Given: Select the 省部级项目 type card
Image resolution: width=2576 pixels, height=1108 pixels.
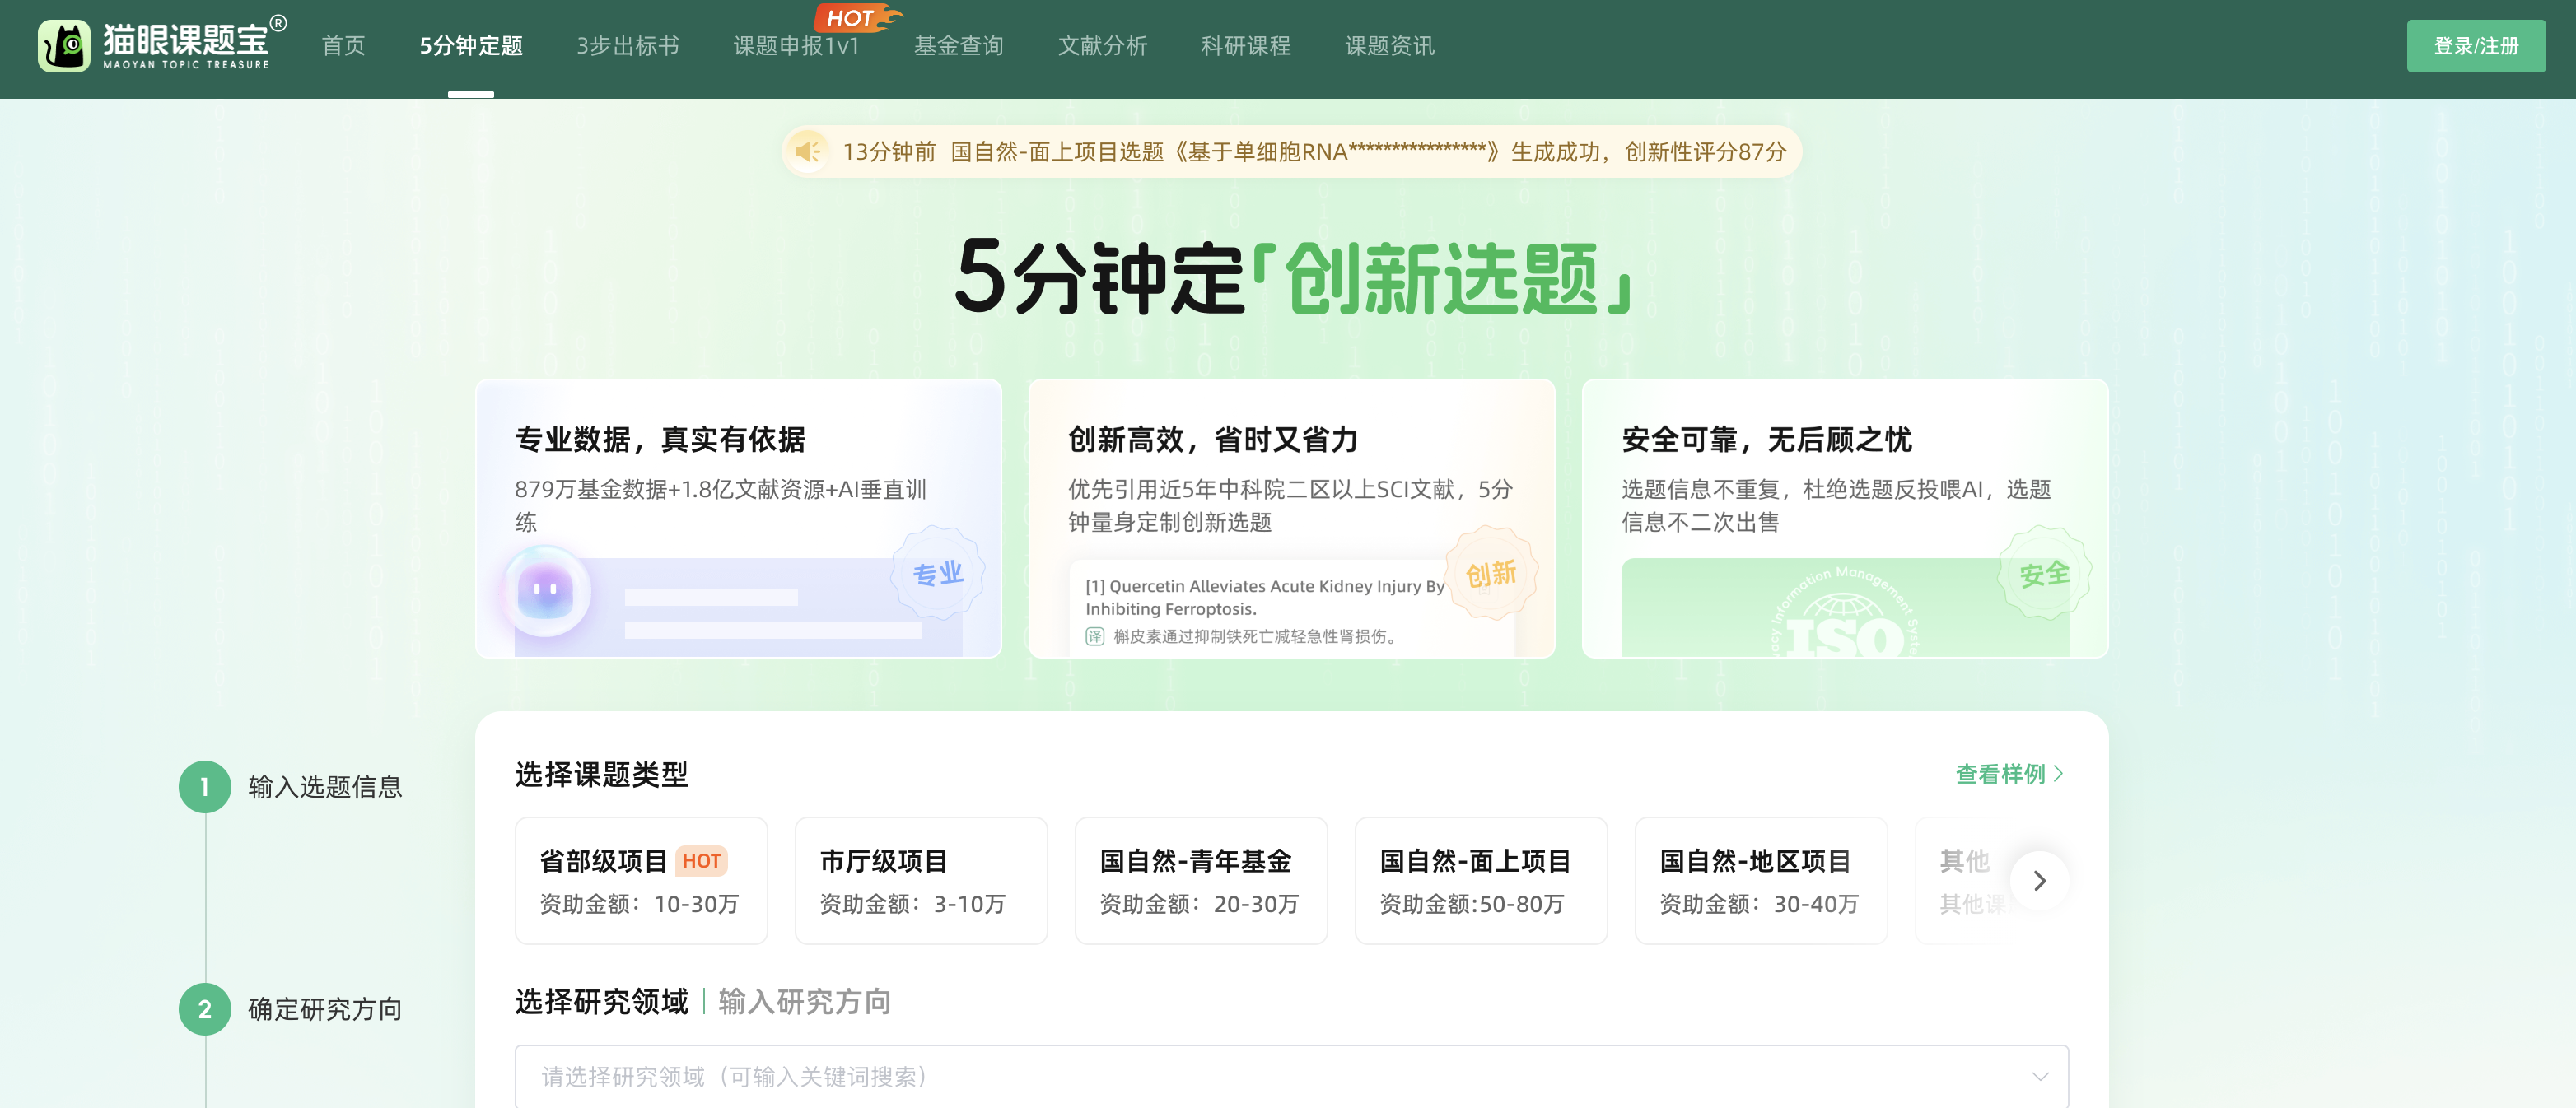Looking at the screenshot, I should click(641, 880).
